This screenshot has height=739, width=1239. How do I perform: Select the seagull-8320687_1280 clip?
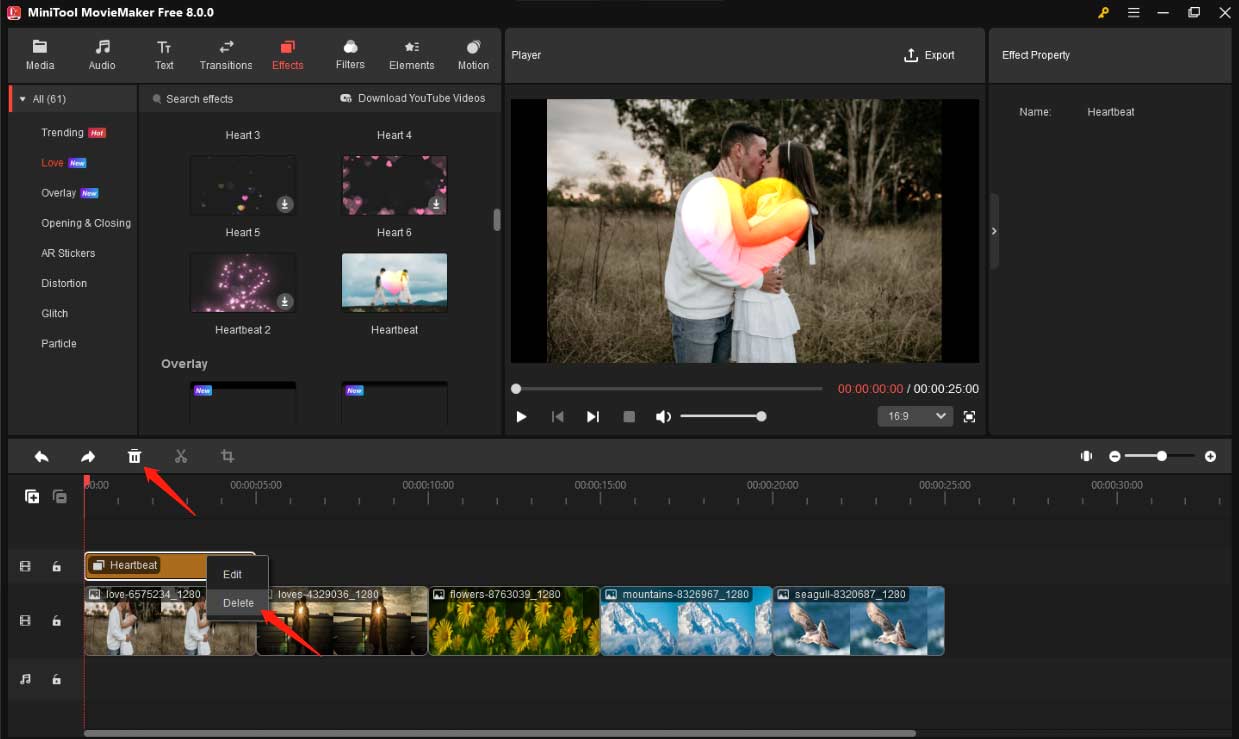(858, 621)
